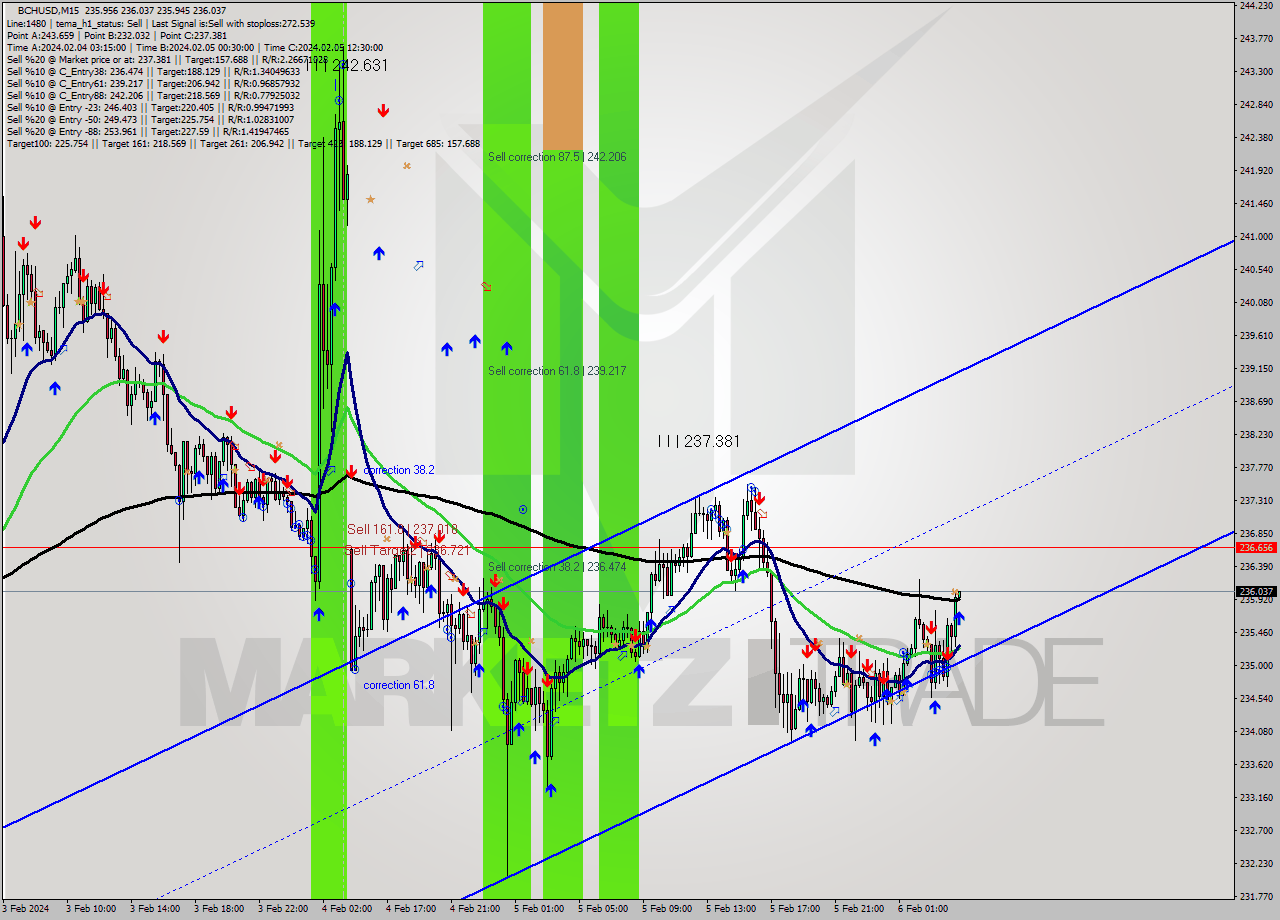Viewport: 1280px width, 920px height.
Task: Click the '3 Feb 2024' time label
Action: coord(27,909)
